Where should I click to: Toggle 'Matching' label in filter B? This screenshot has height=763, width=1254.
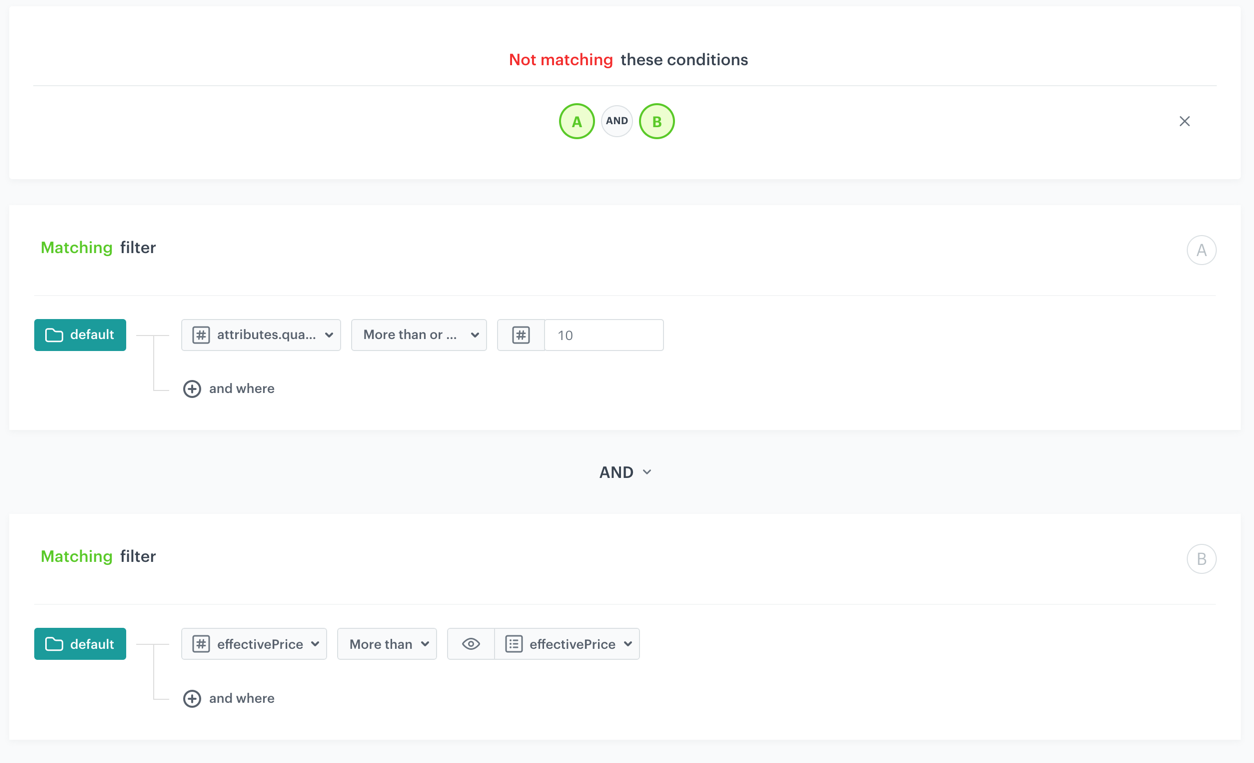pyautogui.click(x=76, y=557)
